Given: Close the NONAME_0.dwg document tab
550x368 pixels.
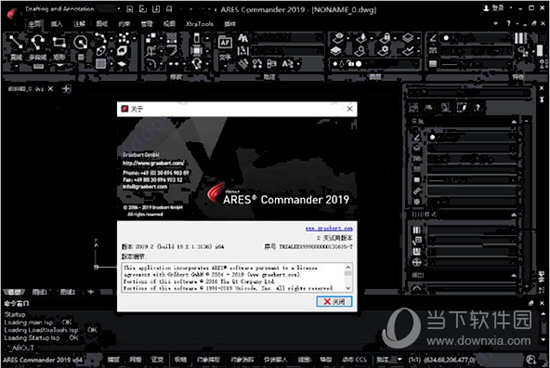Looking at the screenshot, I should 50,89.
